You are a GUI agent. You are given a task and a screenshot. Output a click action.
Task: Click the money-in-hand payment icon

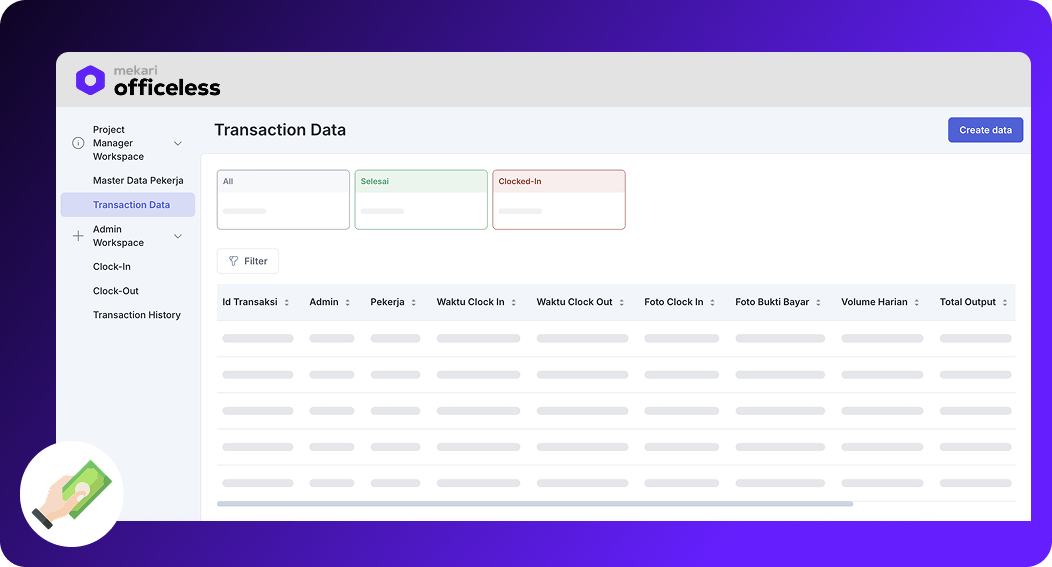coord(72,494)
